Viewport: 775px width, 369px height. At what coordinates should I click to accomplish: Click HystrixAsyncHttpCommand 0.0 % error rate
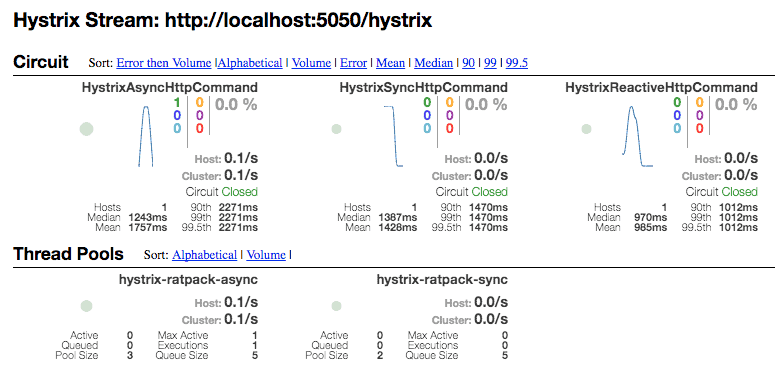click(236, 104)
